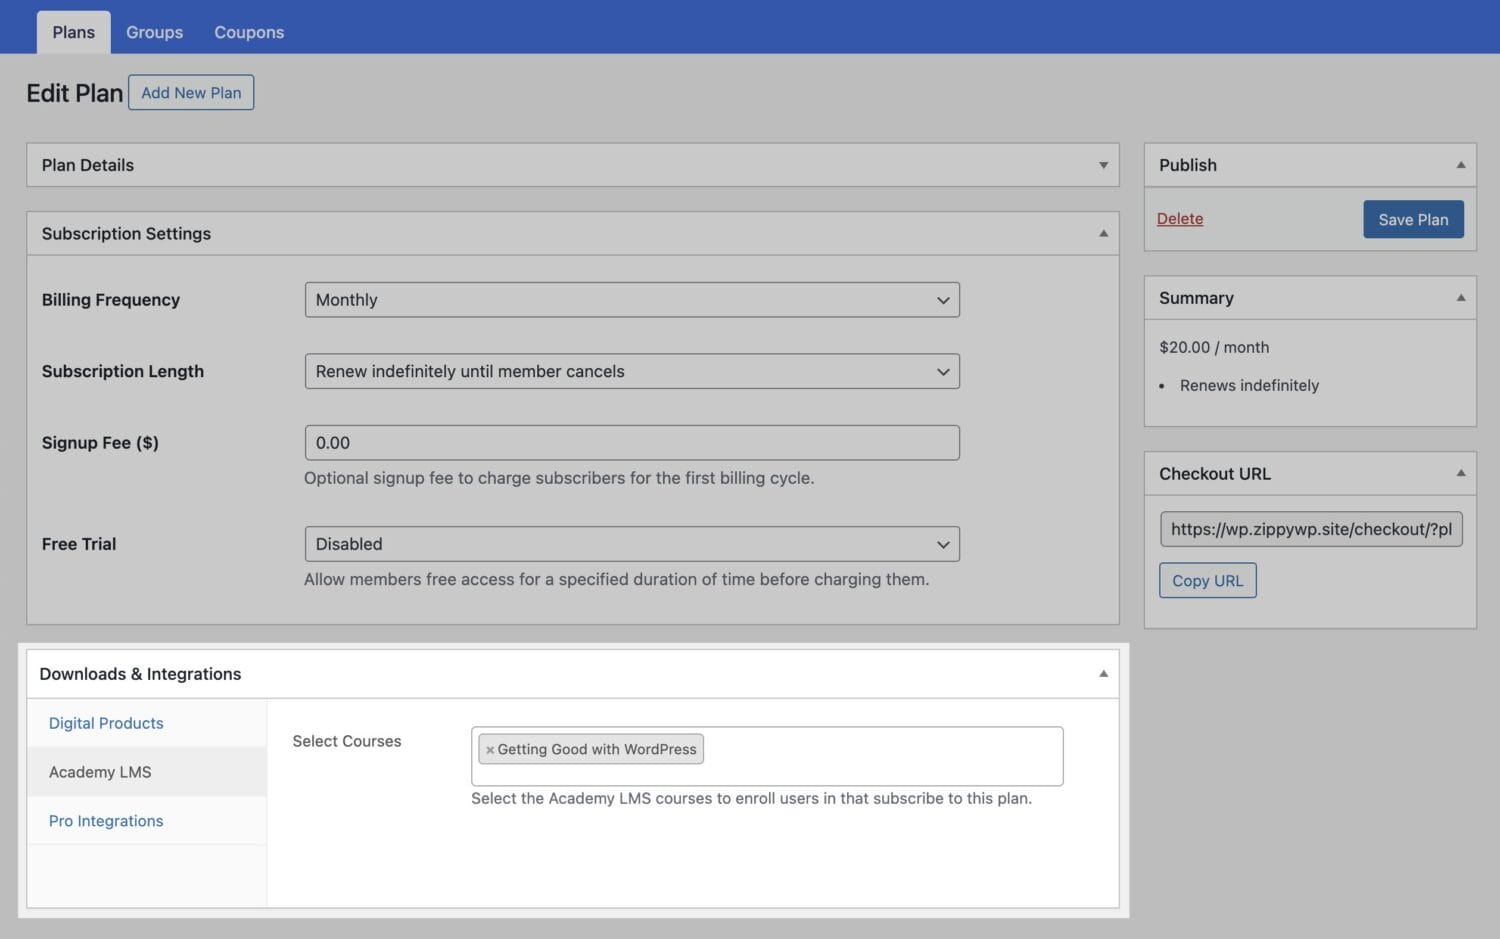Viewport: 1500px width, 939px height.
Task: Collapse the Summary panel arrow
Action: pos(1460,298)
